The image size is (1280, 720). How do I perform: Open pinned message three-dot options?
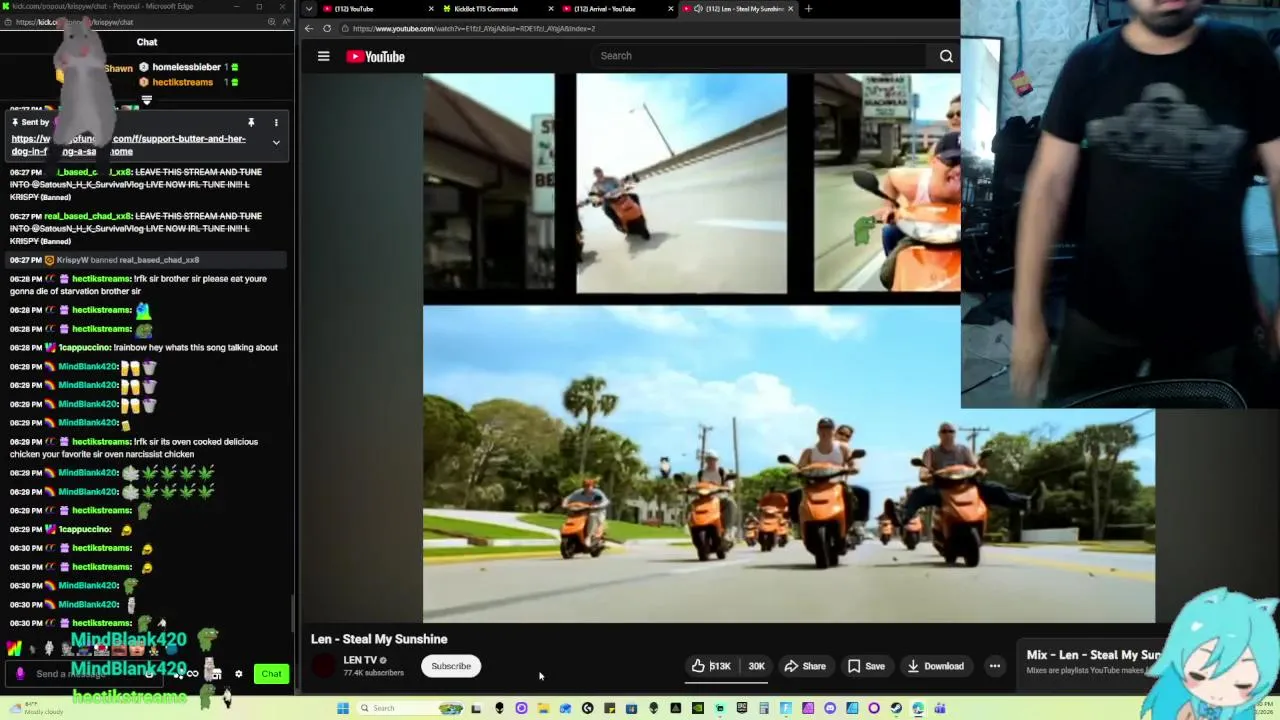pos(276,122)
